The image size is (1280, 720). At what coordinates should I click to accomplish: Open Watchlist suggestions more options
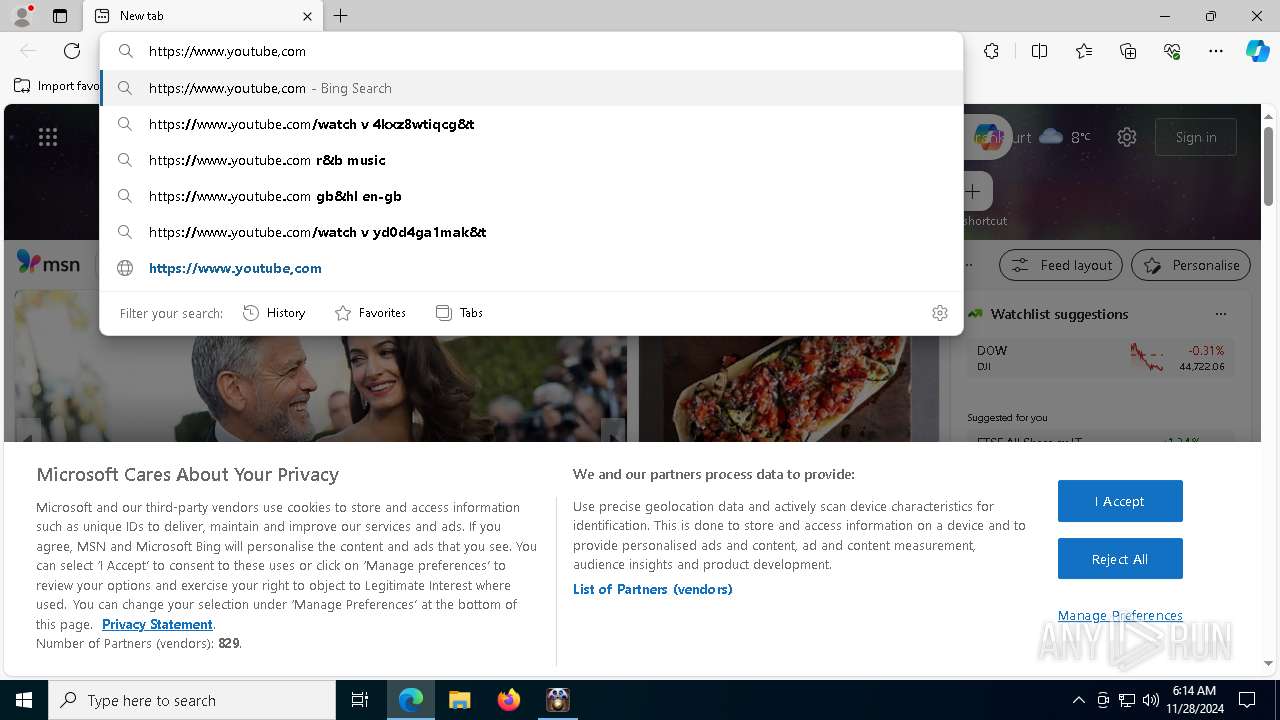[x=1220, y=314]
